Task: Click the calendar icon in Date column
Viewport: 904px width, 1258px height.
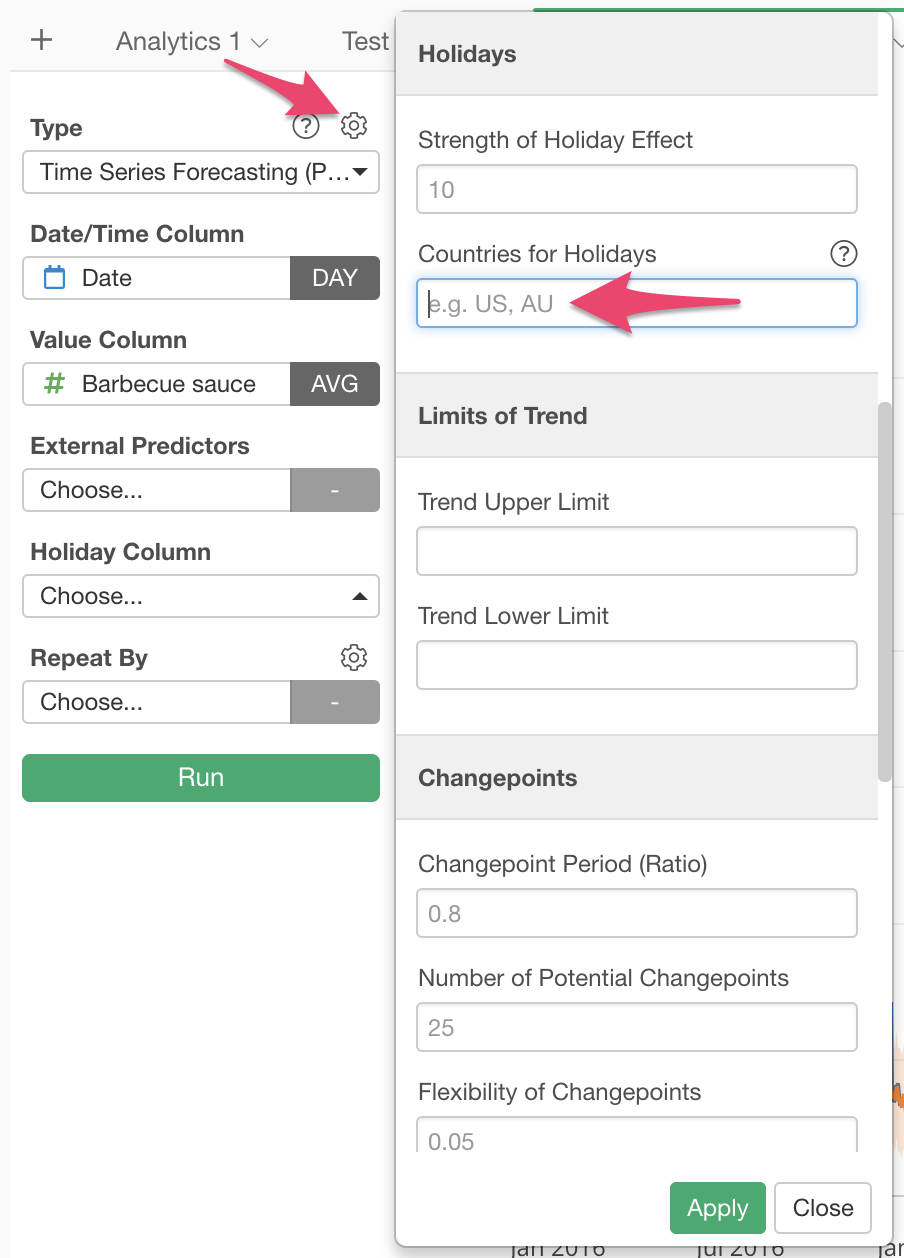Action: point(55,278)
